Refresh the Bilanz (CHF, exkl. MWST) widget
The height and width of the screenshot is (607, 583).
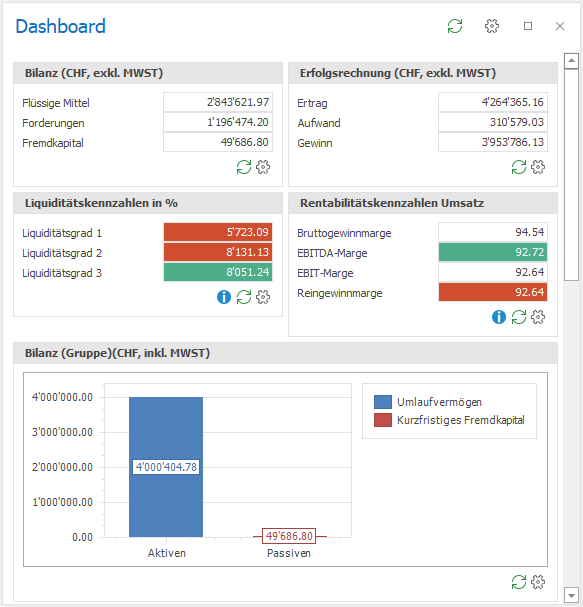(x=244, y=167)
